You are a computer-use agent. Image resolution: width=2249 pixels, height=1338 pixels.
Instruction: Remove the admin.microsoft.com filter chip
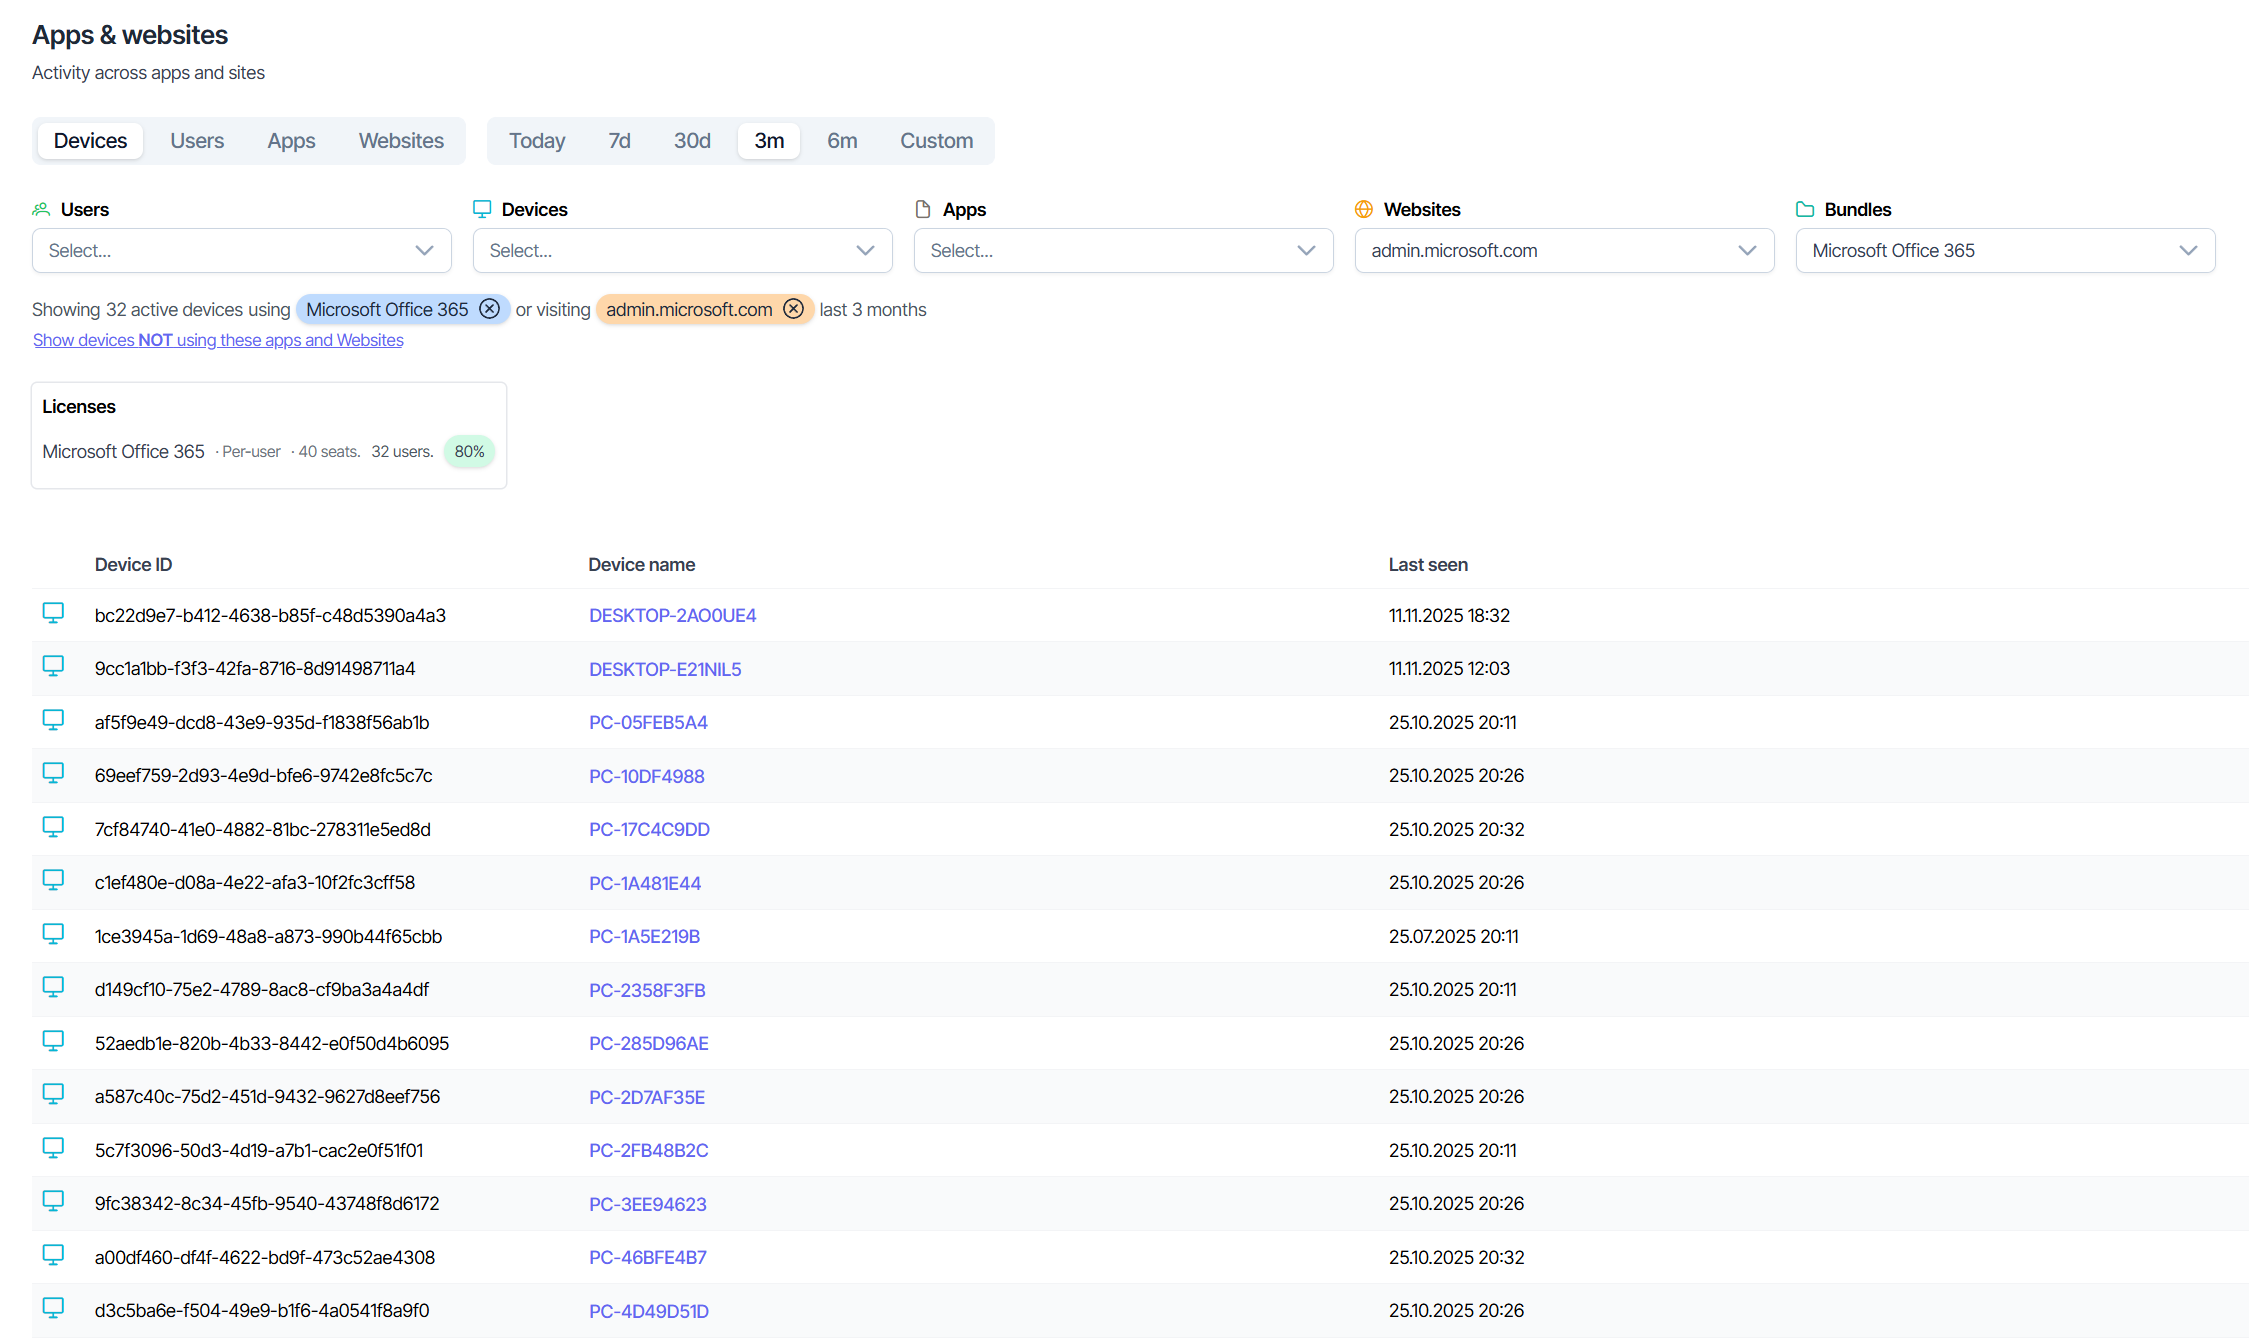(x=793, y=309)
